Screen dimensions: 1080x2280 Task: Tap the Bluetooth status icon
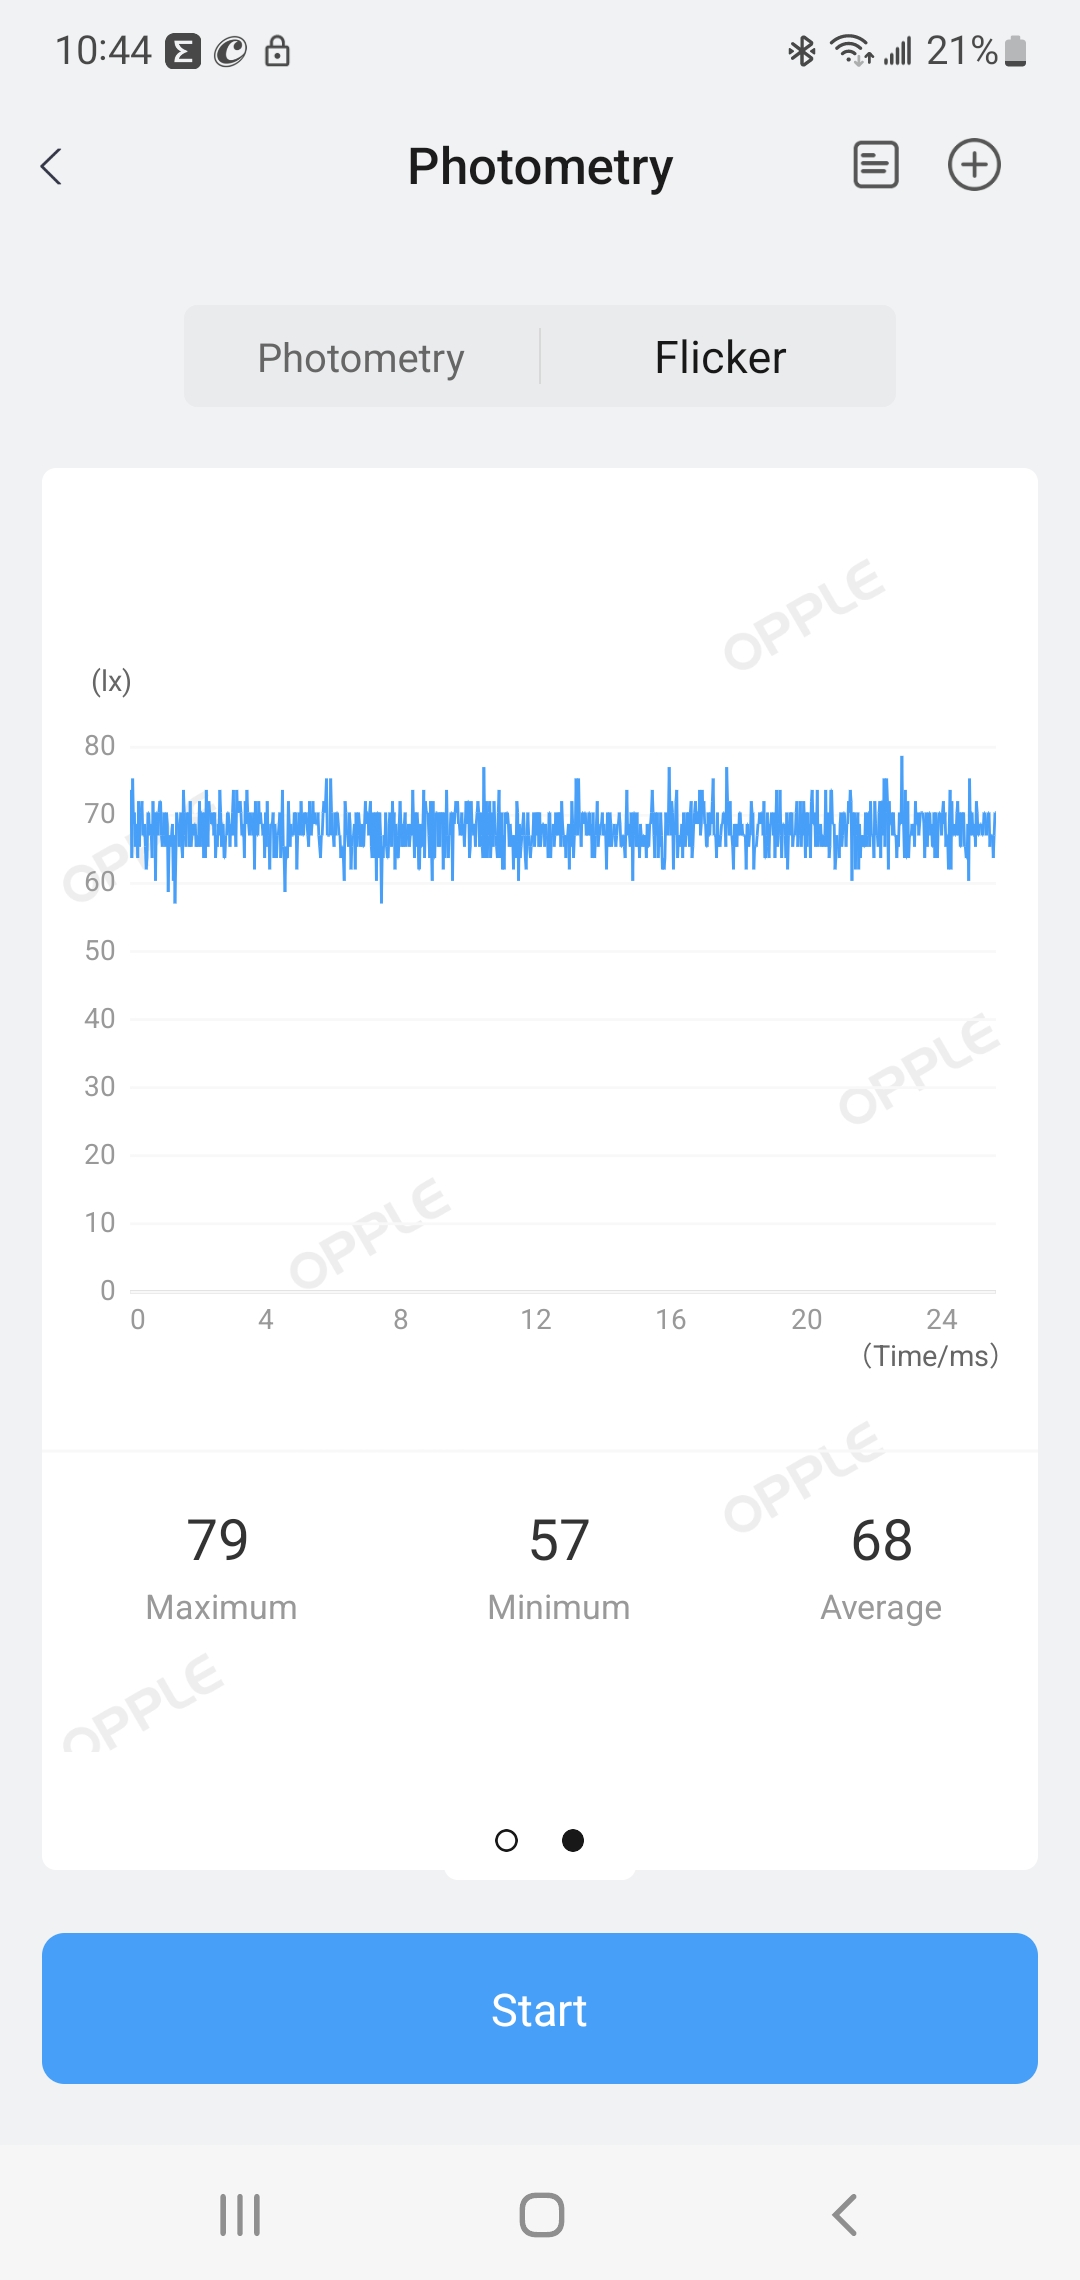pos(801,51)
